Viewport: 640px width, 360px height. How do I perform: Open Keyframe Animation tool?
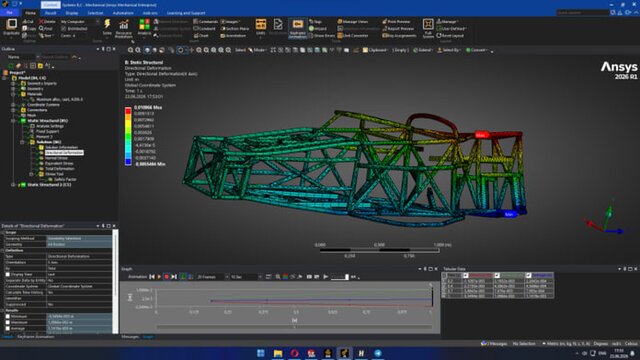click(298, 28)
